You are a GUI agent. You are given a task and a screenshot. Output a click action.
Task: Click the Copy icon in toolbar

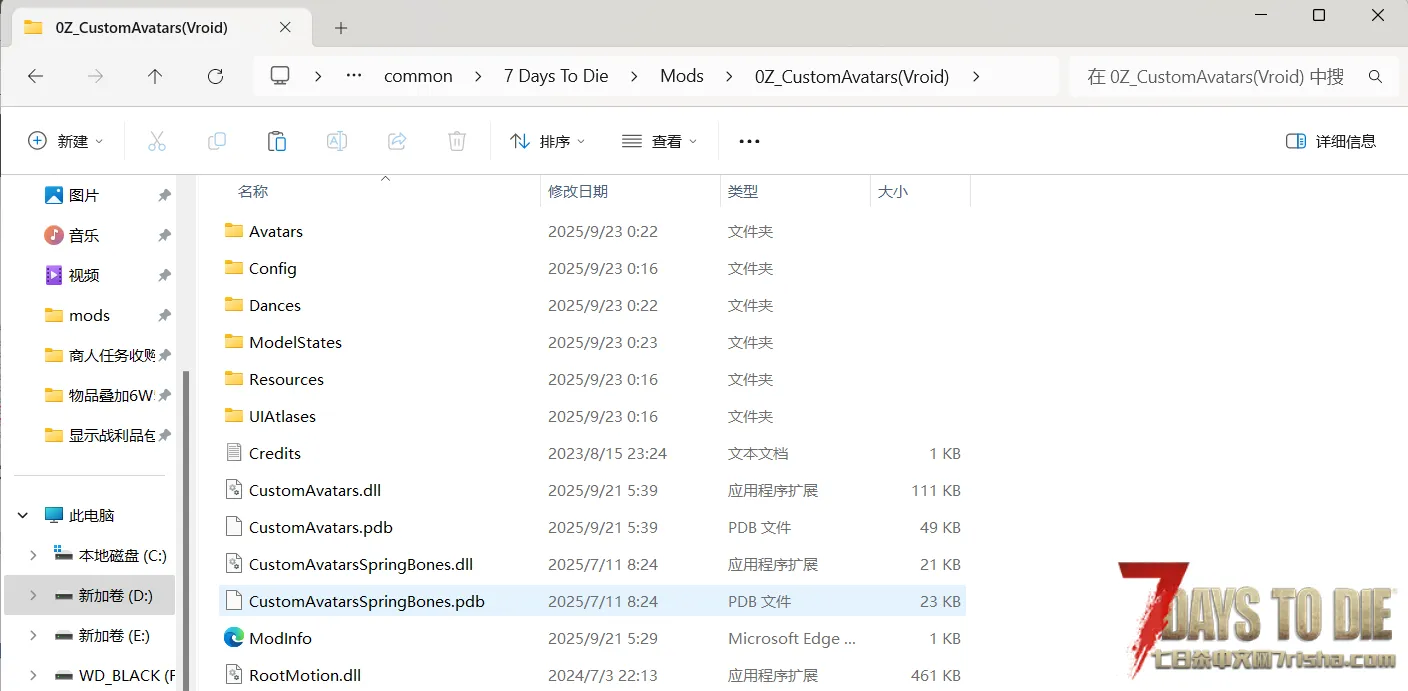tap(217, 141)
